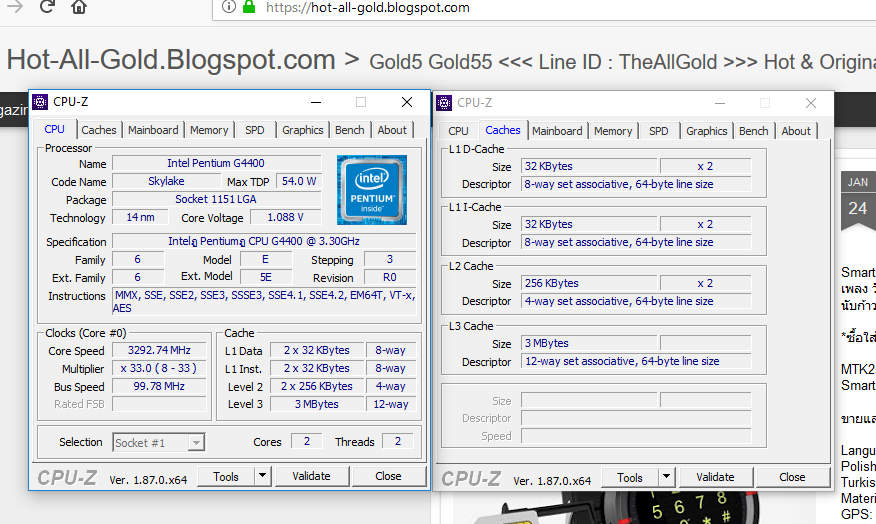
Task: Click the CPU-Z app icon in left window title
Action: pyautogui.click(x=40, y=102)
